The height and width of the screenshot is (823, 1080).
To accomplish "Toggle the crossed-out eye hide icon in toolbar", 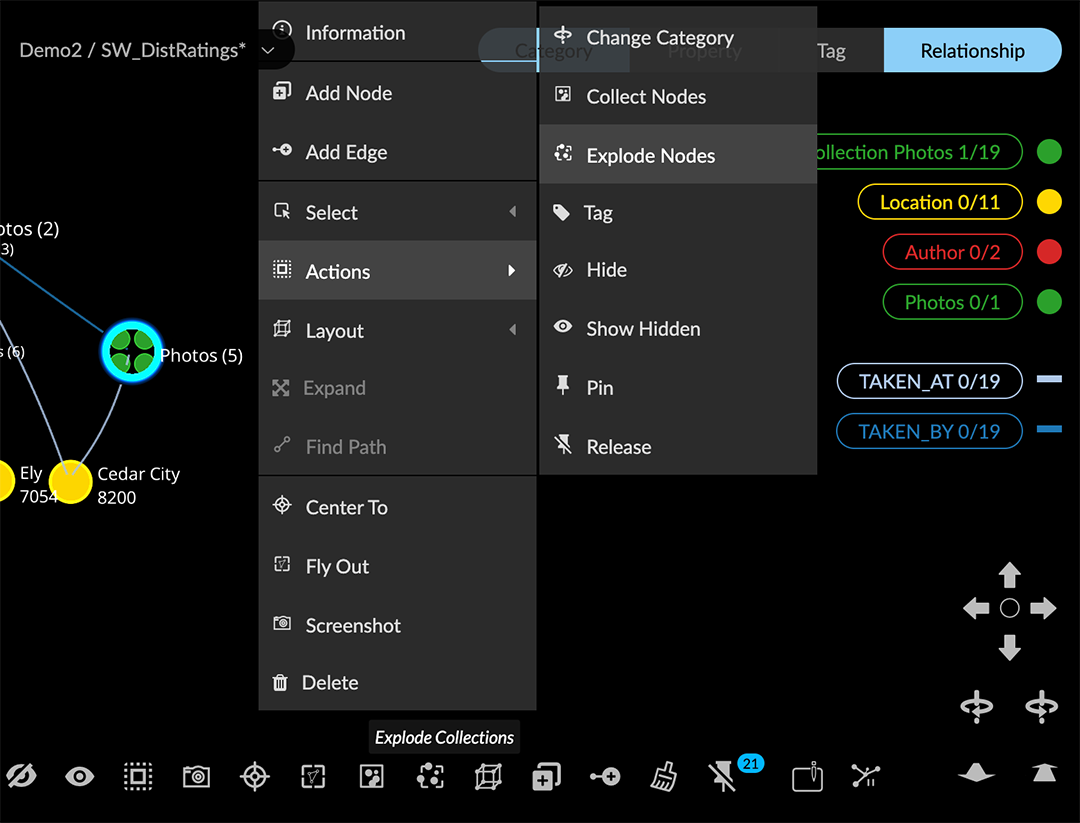I will click(x=21, y=776).
